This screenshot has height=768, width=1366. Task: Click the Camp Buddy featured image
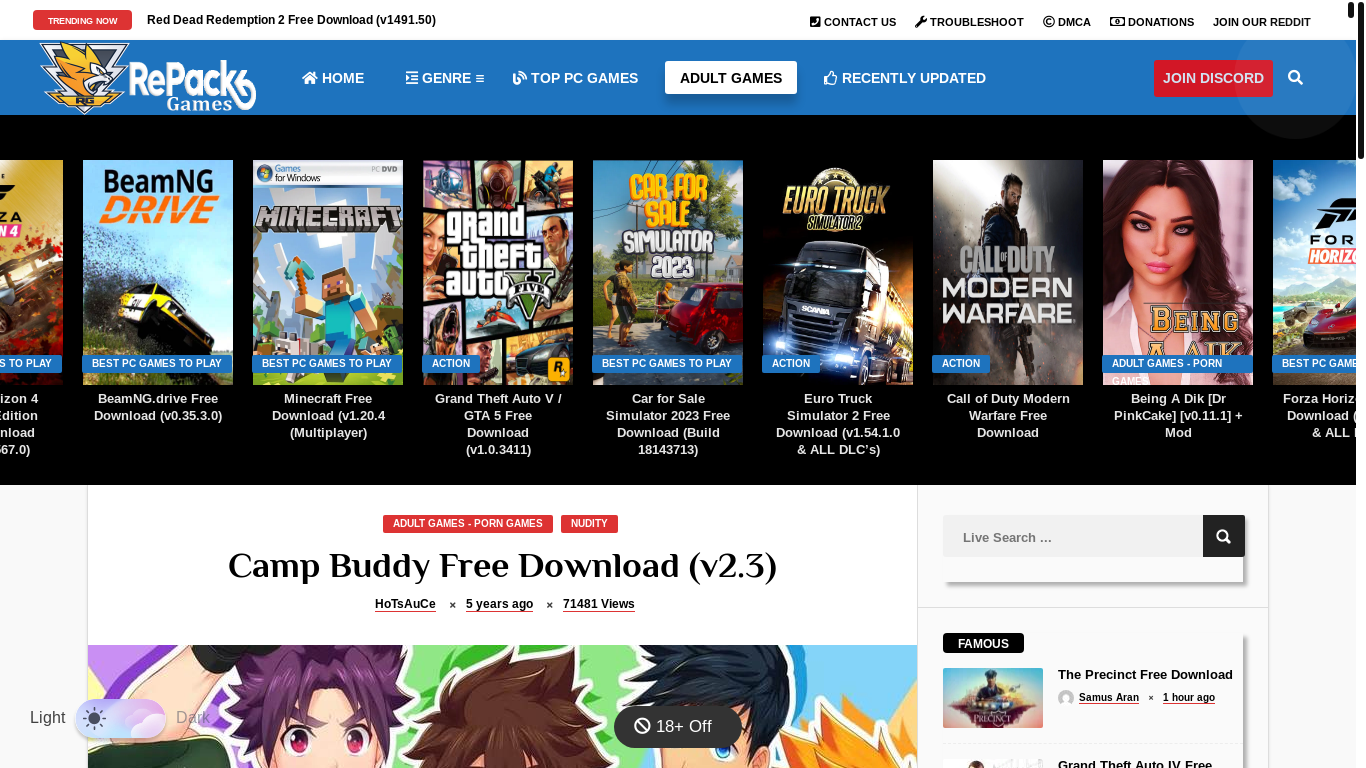click(502, 706)
